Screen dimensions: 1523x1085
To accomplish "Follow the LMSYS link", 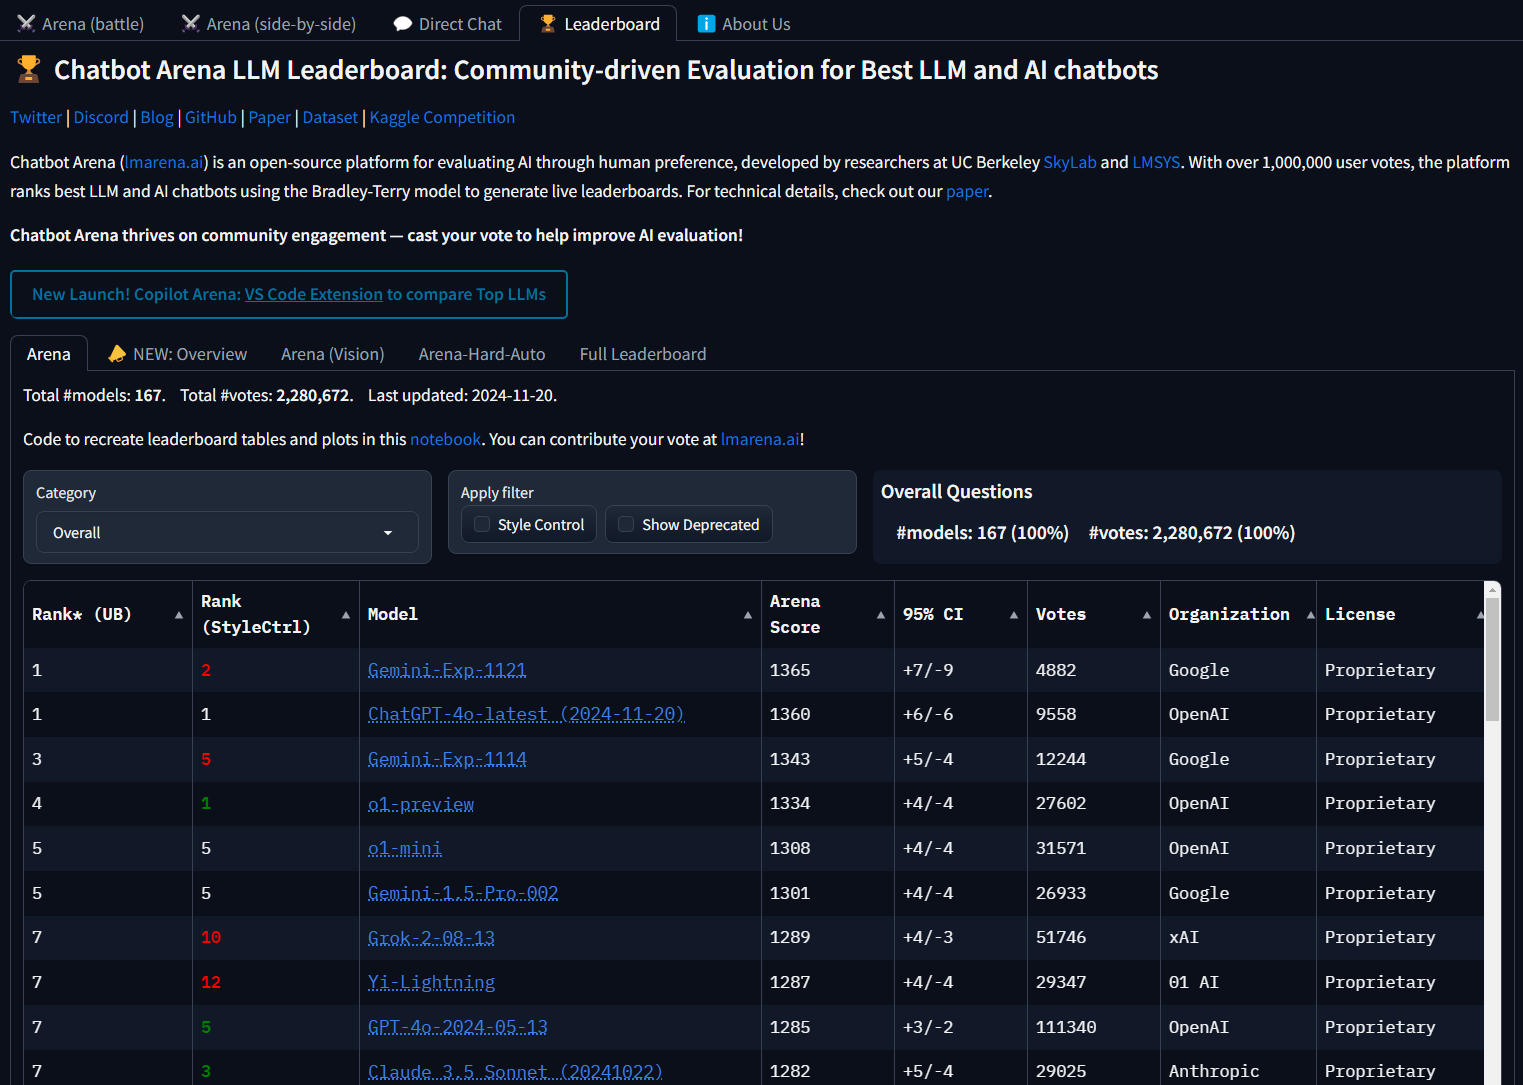I will (x=1156, y=162).
